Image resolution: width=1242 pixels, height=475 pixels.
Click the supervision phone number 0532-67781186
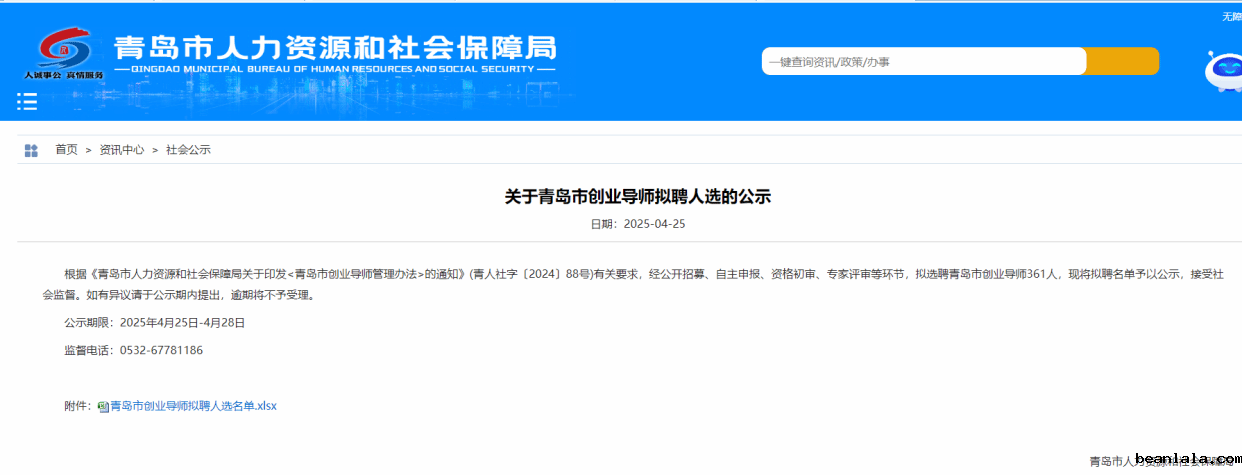tap(161, 350)
